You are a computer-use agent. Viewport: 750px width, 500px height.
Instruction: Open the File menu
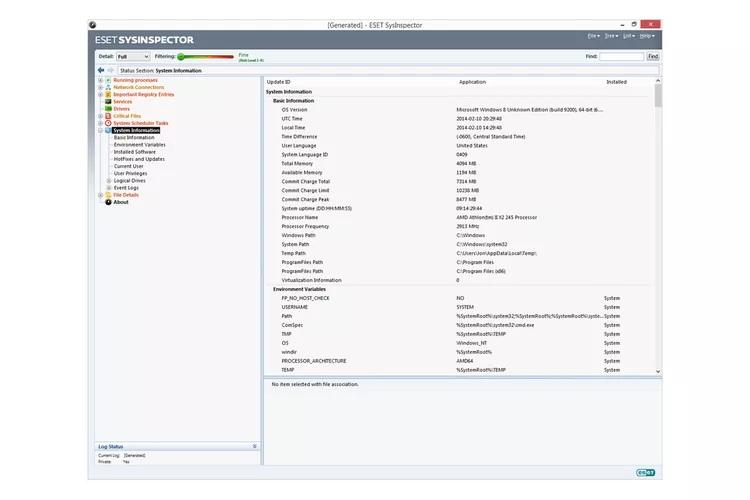pos(593,36)
